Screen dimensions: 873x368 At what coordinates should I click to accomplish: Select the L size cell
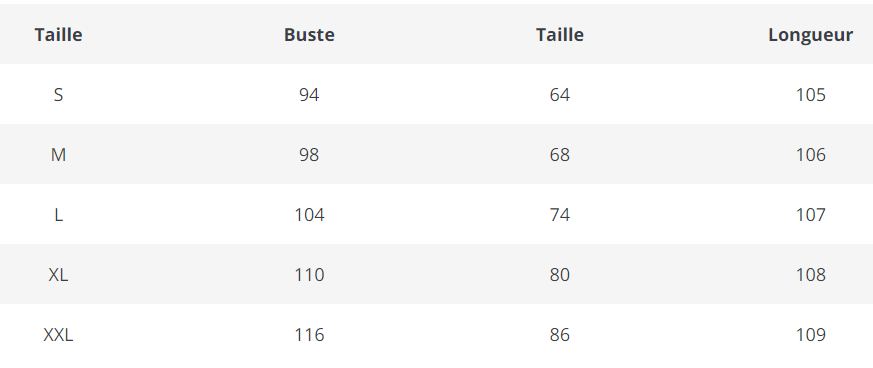[58, 215]
